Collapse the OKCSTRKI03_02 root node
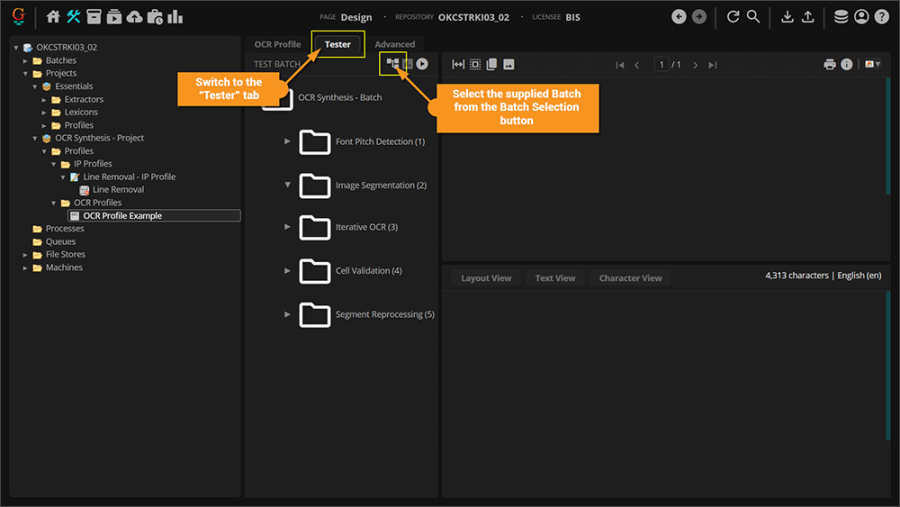This screenshot has width=900, height=507. pyautogui.click(x=16, y=48)
